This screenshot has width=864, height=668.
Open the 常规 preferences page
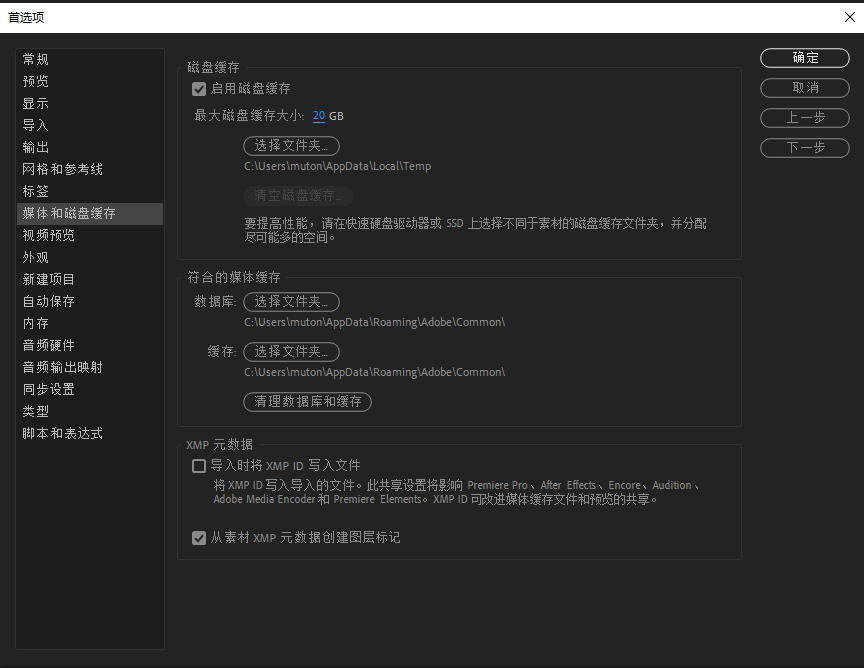click(35, 59)
